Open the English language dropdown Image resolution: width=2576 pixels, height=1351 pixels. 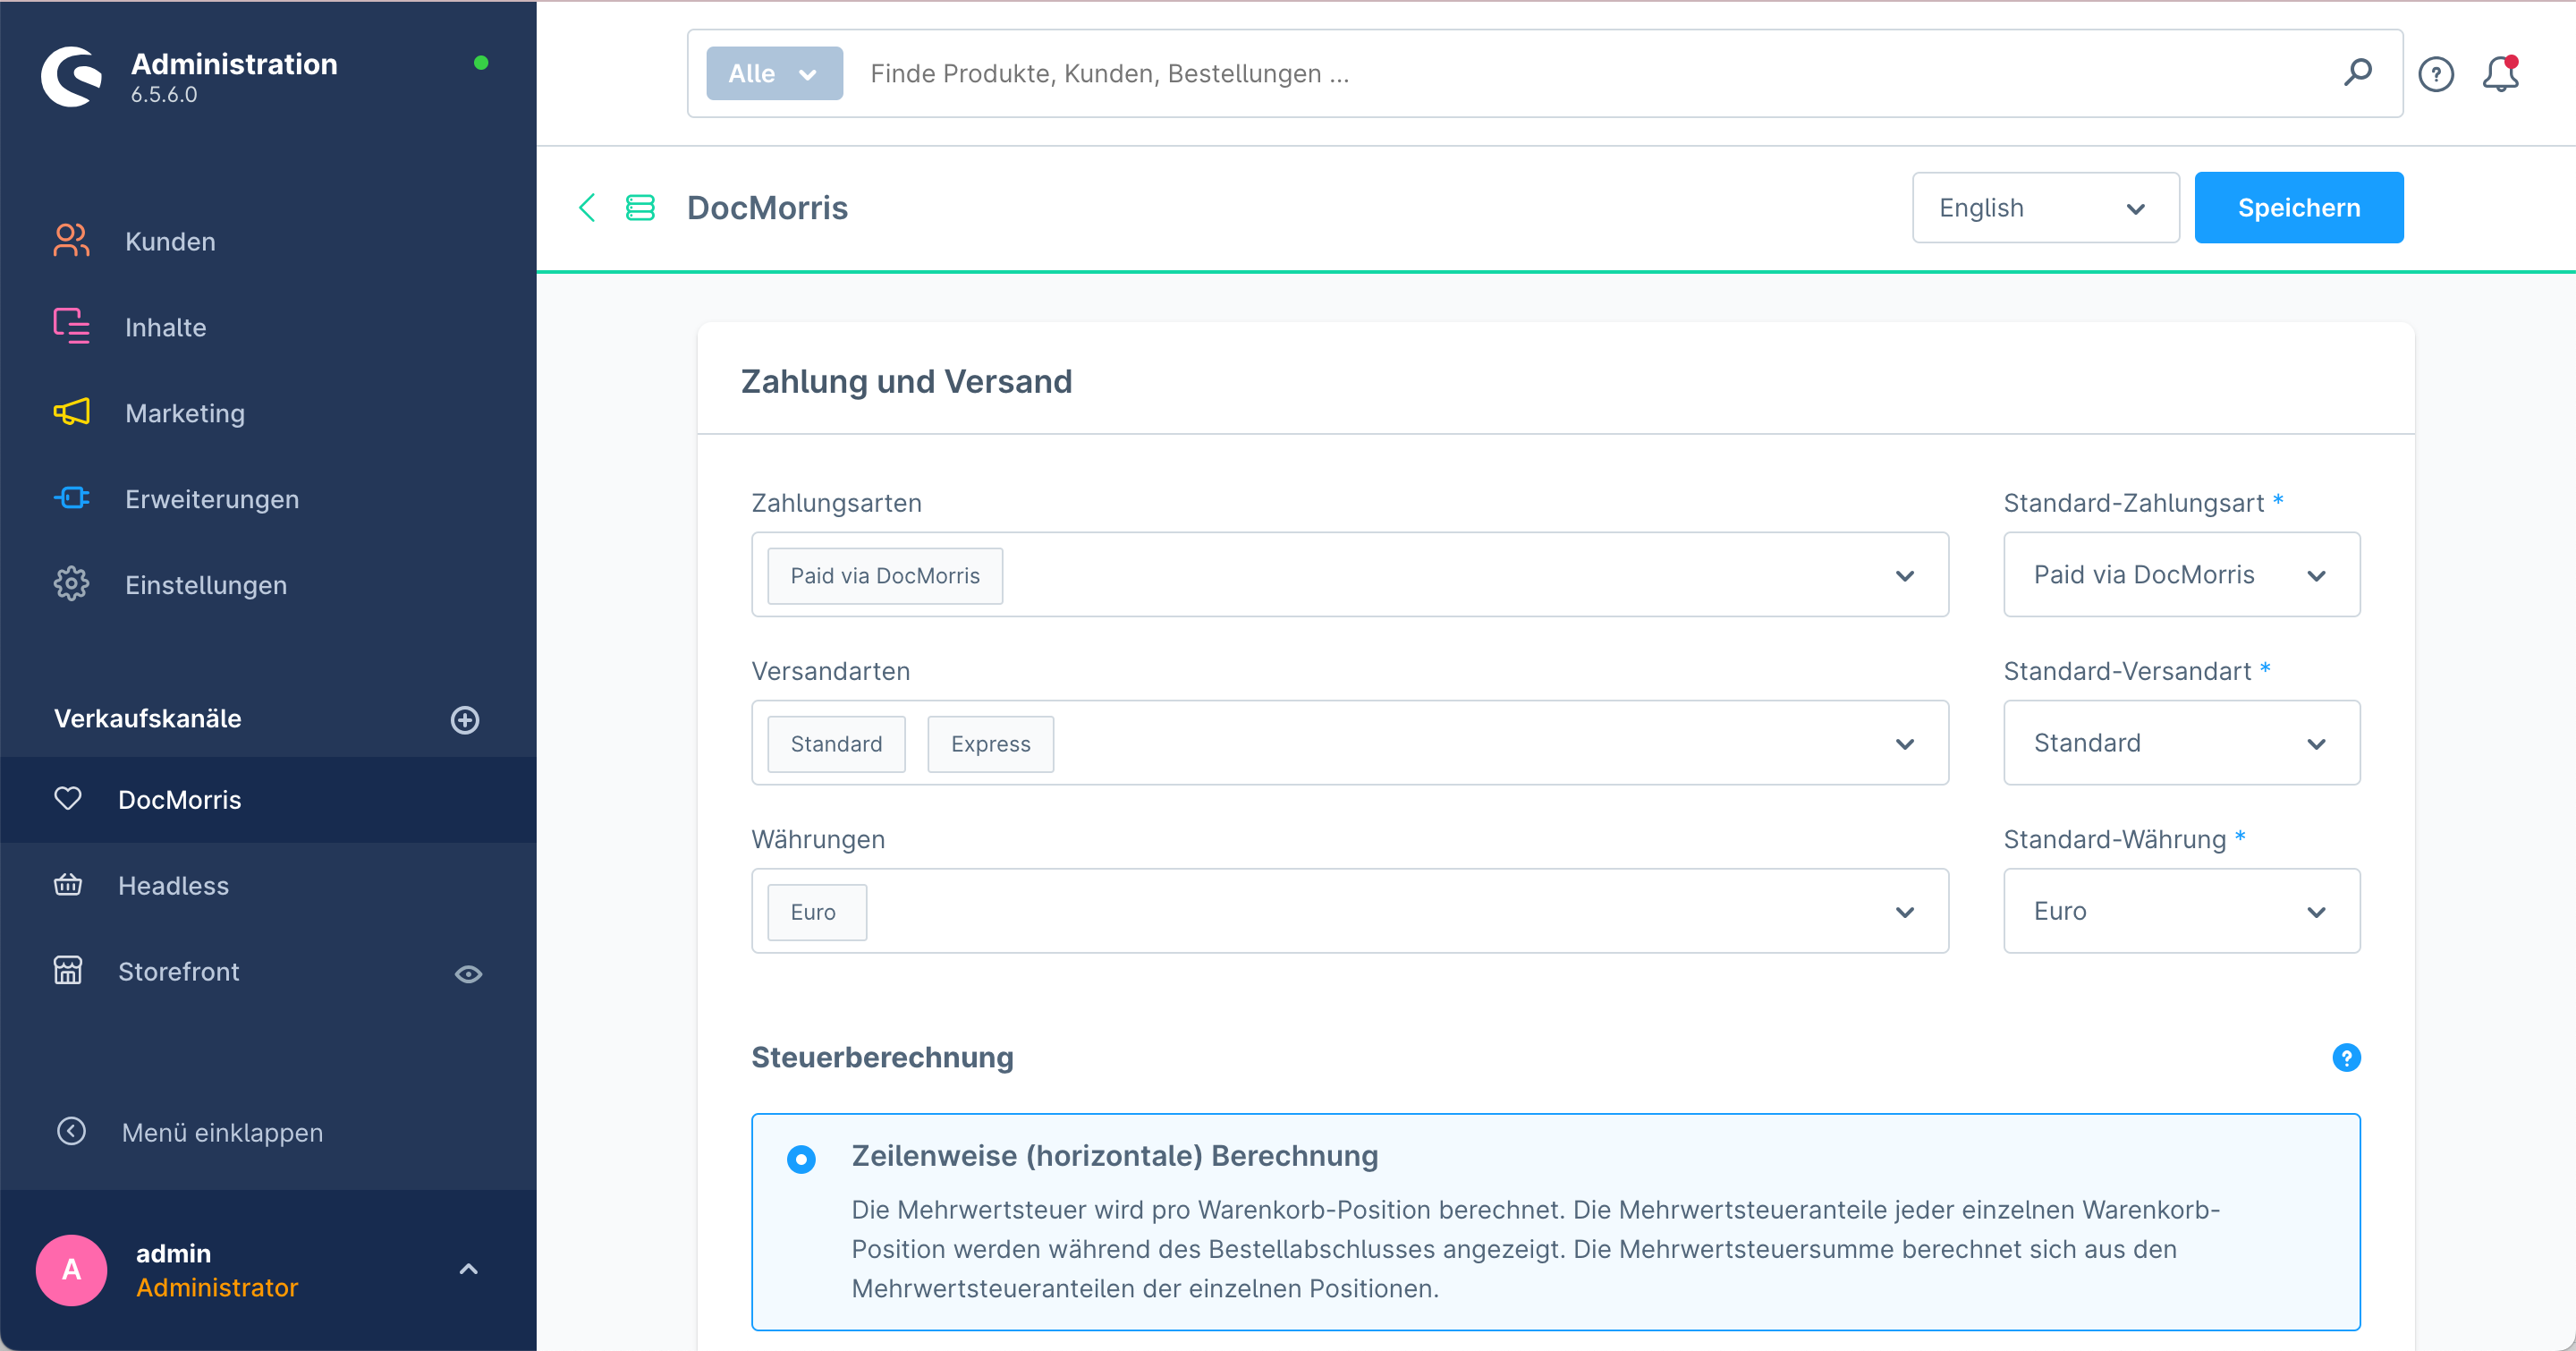tap(2045, 208)
